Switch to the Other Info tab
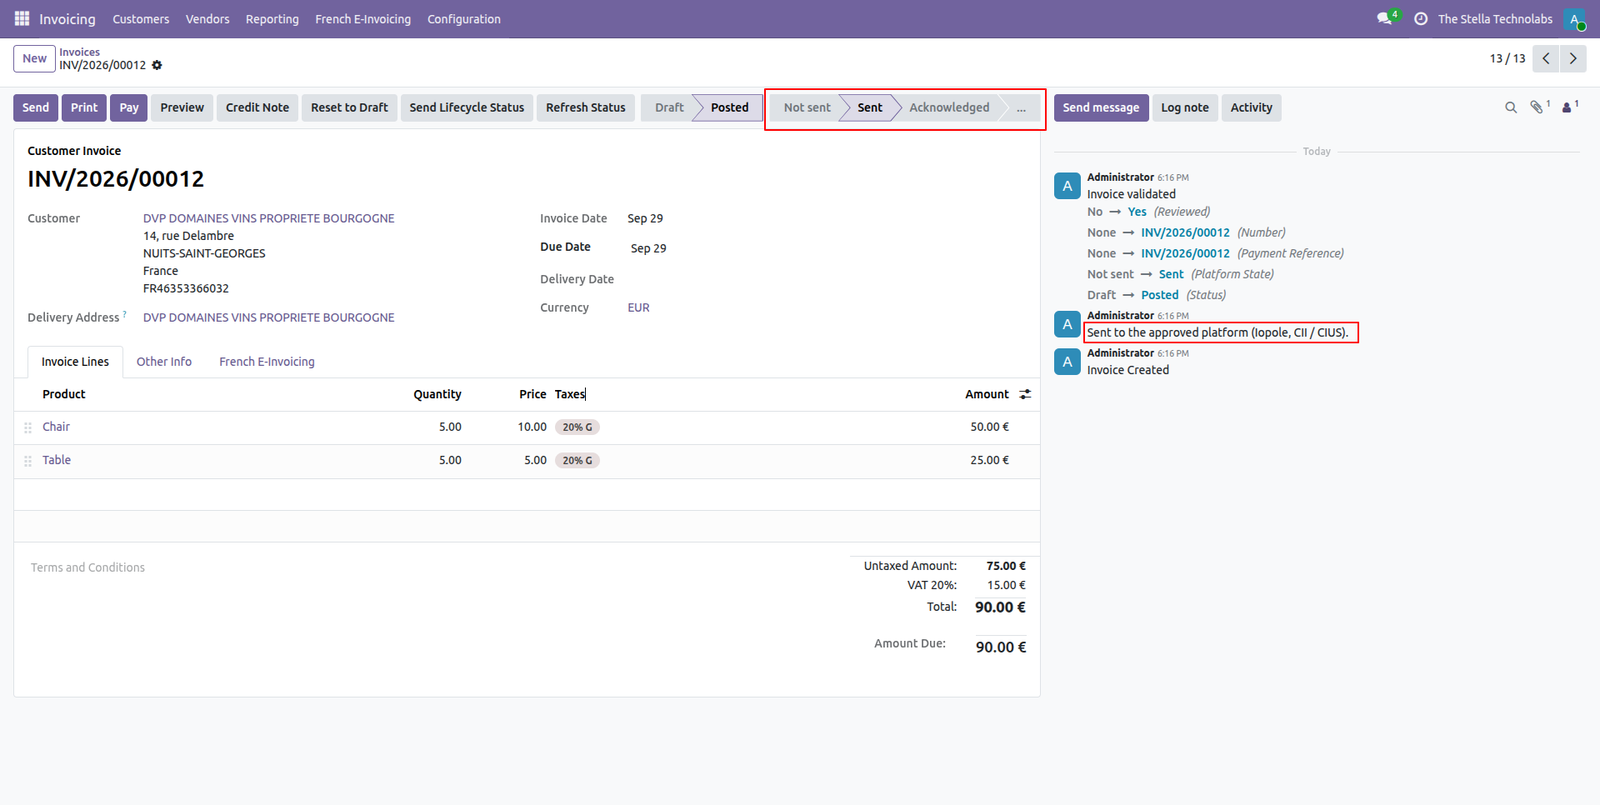The width and height of the screenshot is (1600, 805). coord(164,362)
